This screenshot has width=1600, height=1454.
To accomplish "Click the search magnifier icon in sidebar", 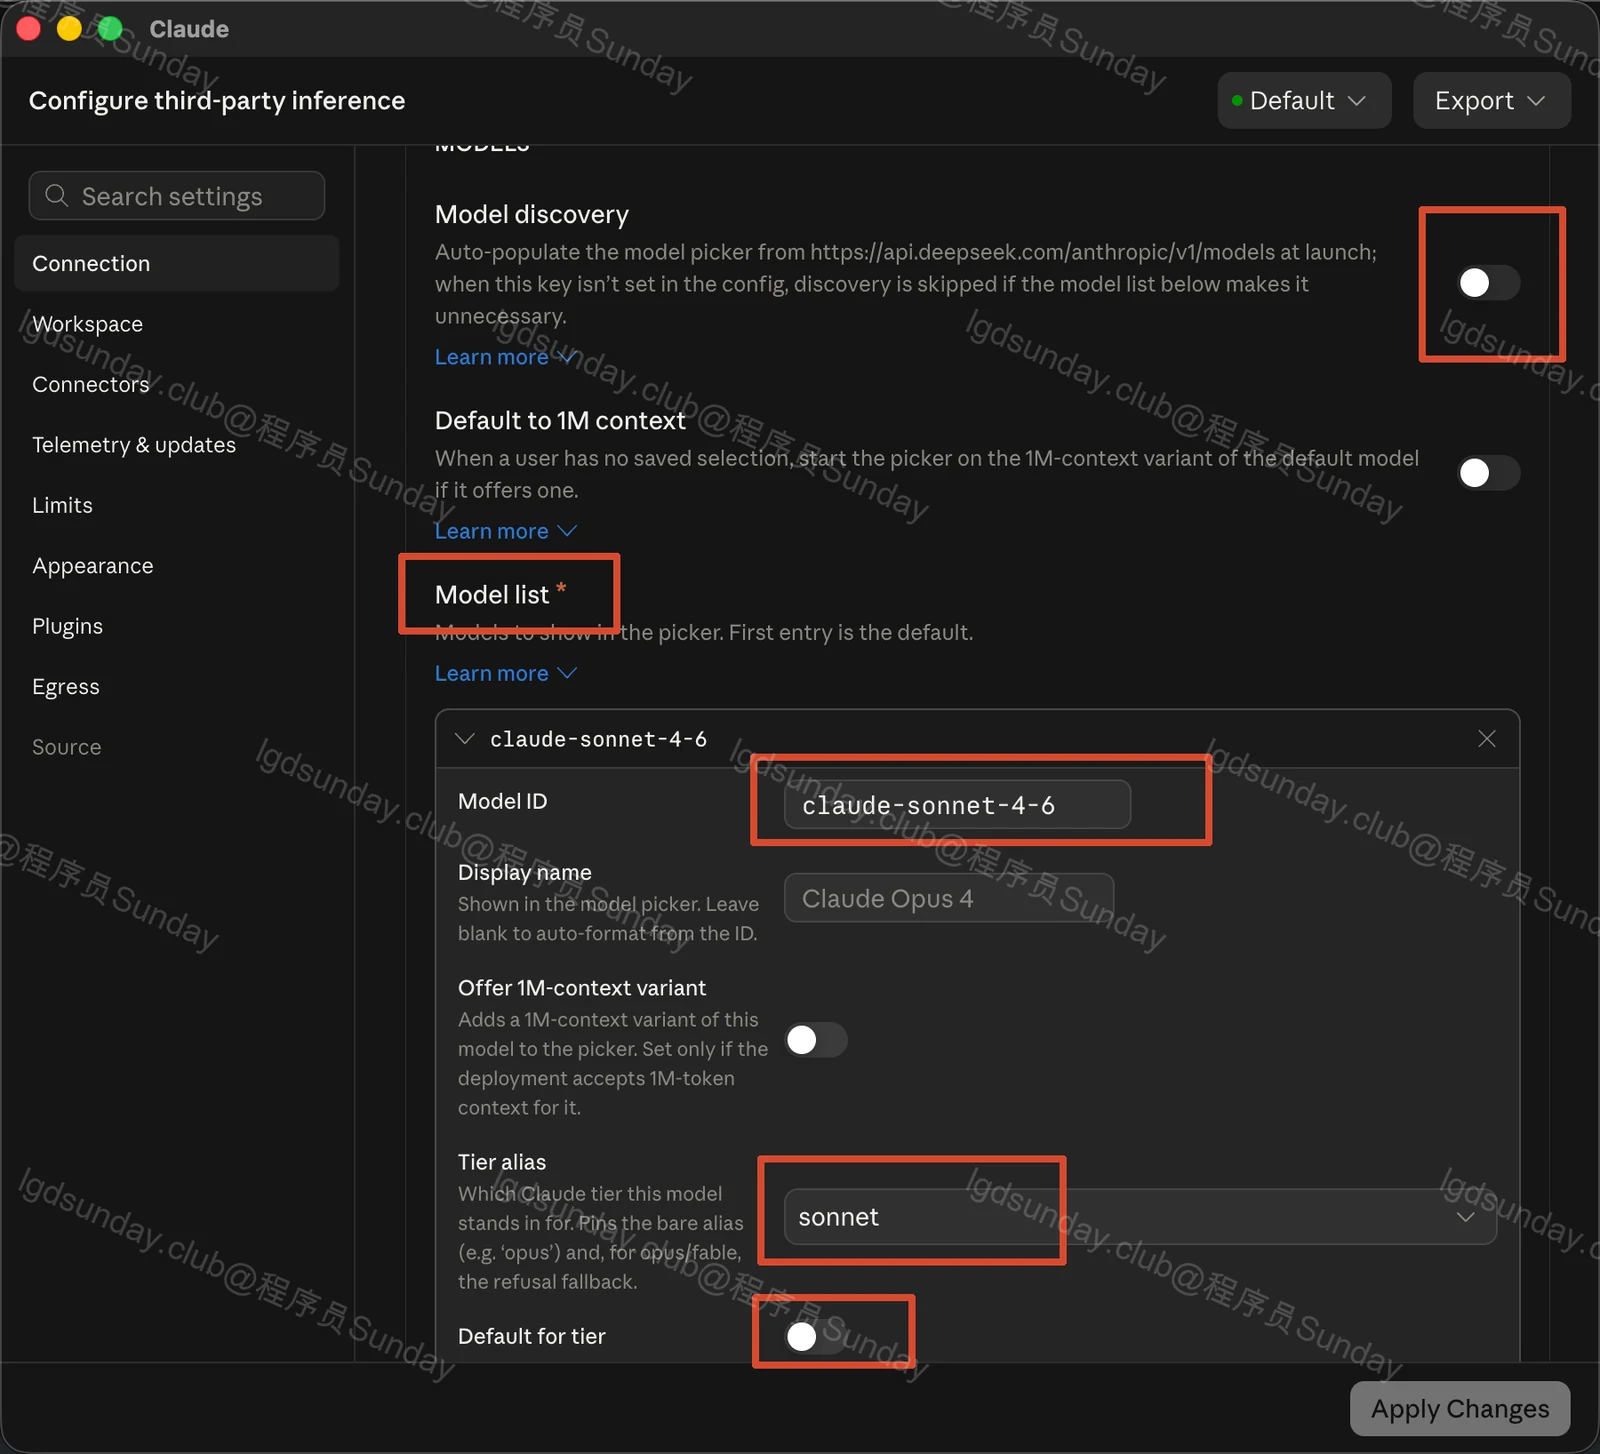I will point(57,196).
